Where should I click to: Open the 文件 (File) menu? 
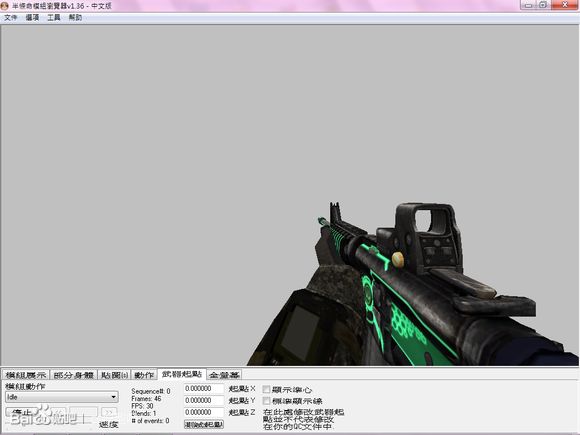(11, 17)
